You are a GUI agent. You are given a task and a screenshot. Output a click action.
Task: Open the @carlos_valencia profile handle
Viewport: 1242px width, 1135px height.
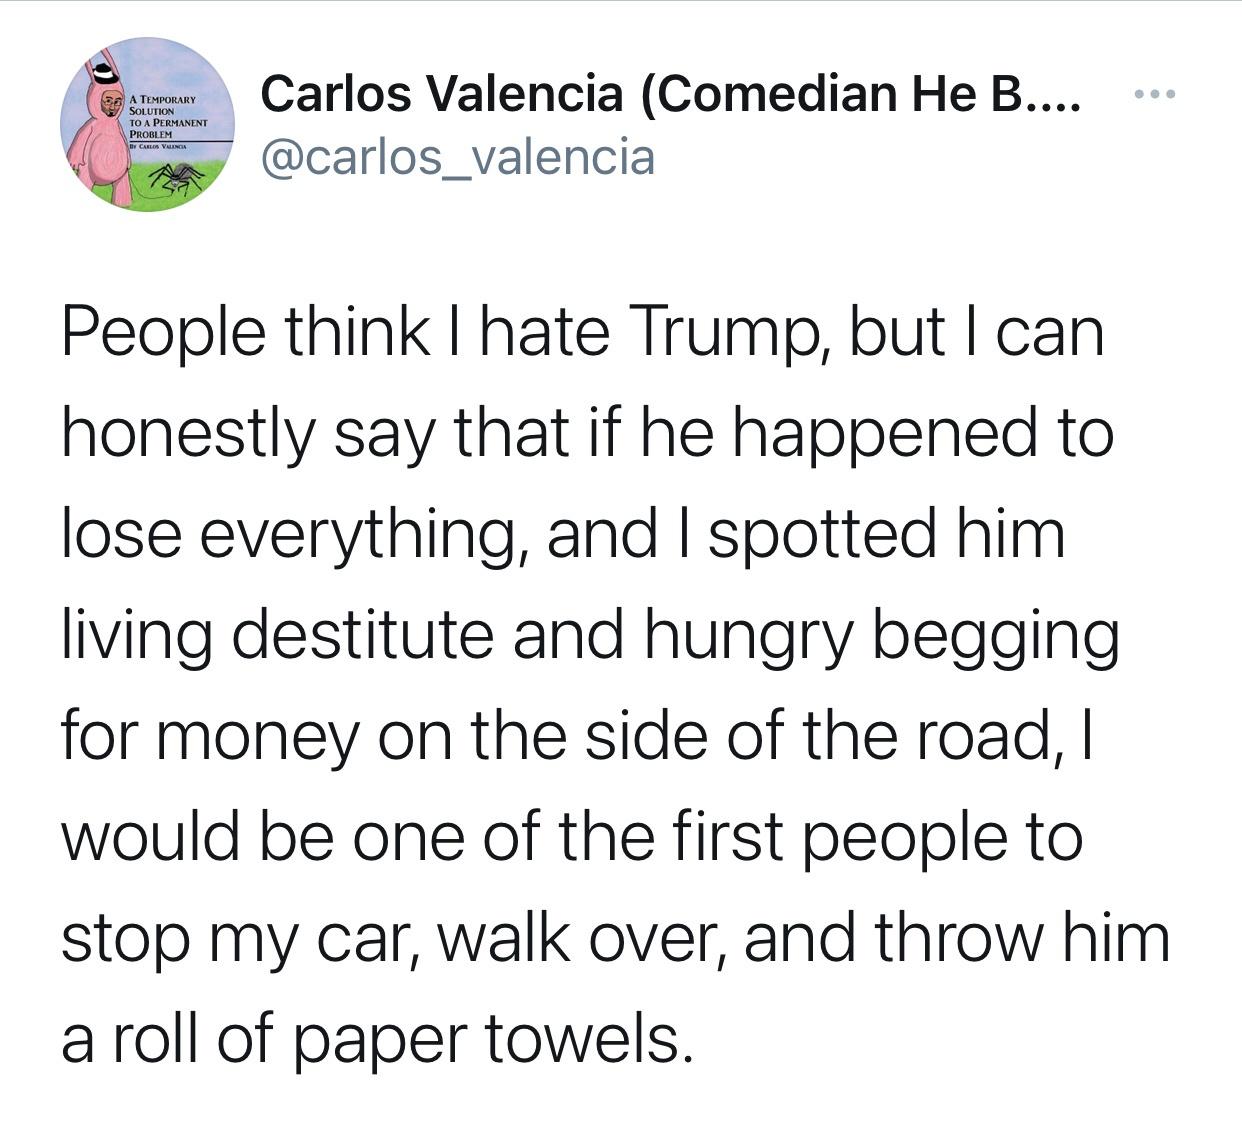(x=460, y=155)
